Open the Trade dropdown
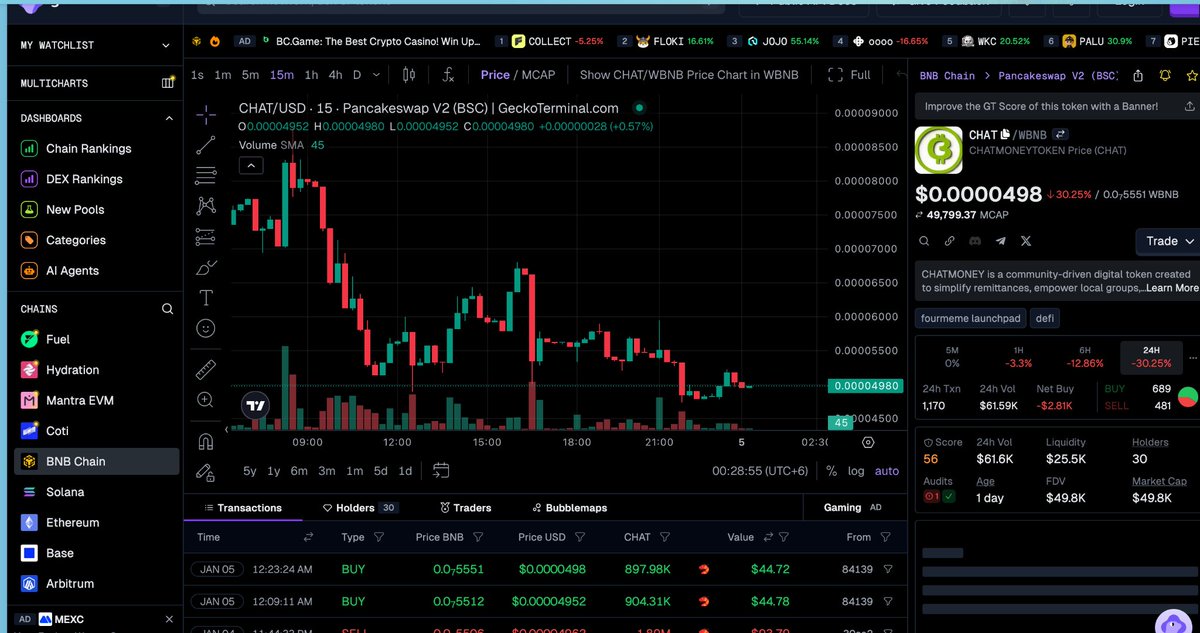1200x633 pixels. 1169,241
